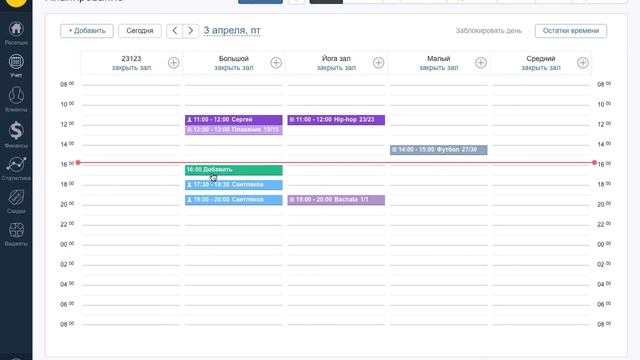Open the Учет calendar section

(x=16, y=66)
